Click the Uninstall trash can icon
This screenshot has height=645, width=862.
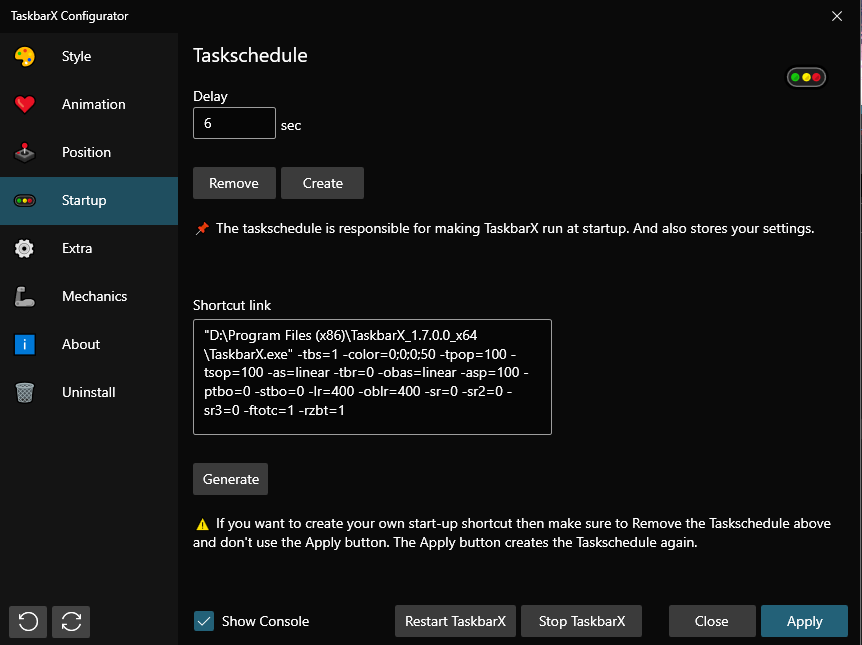pos(25,393)
